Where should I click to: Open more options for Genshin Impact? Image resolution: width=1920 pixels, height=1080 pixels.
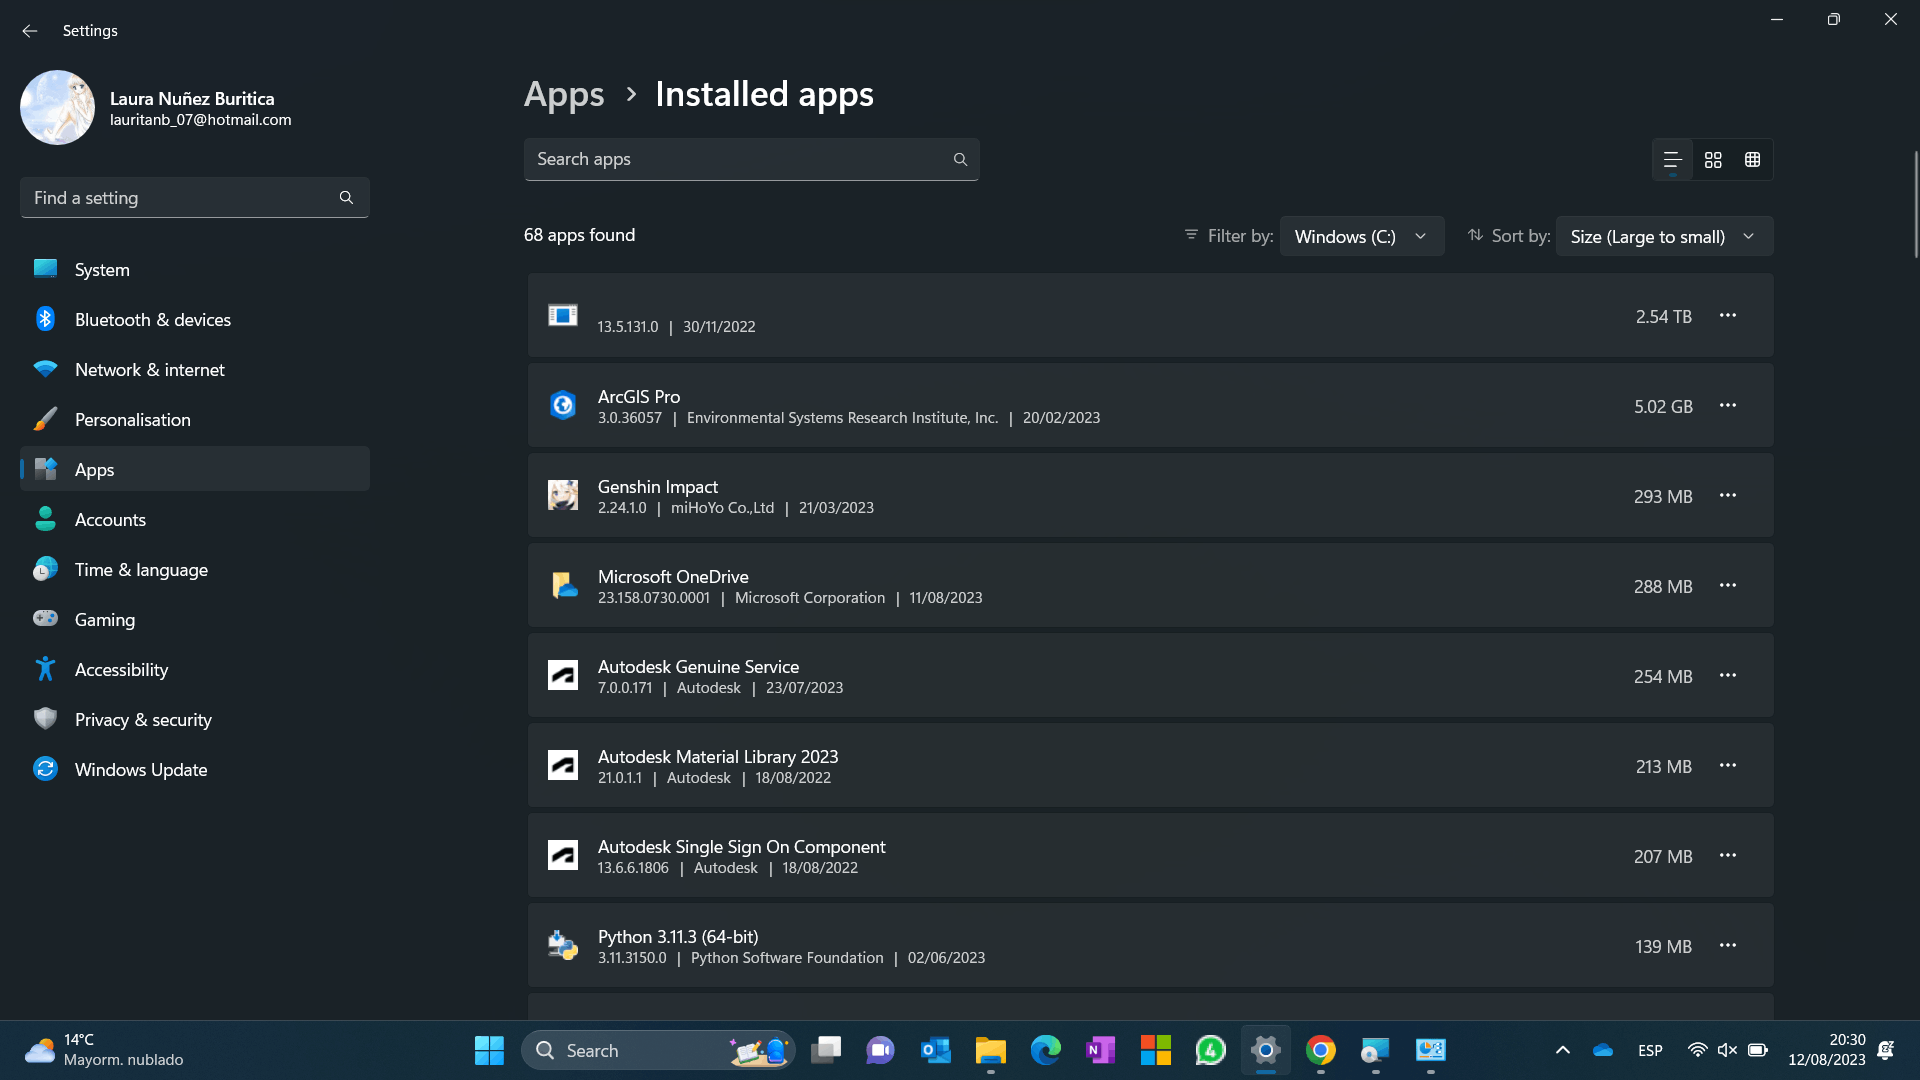(x=1727, y=496)
